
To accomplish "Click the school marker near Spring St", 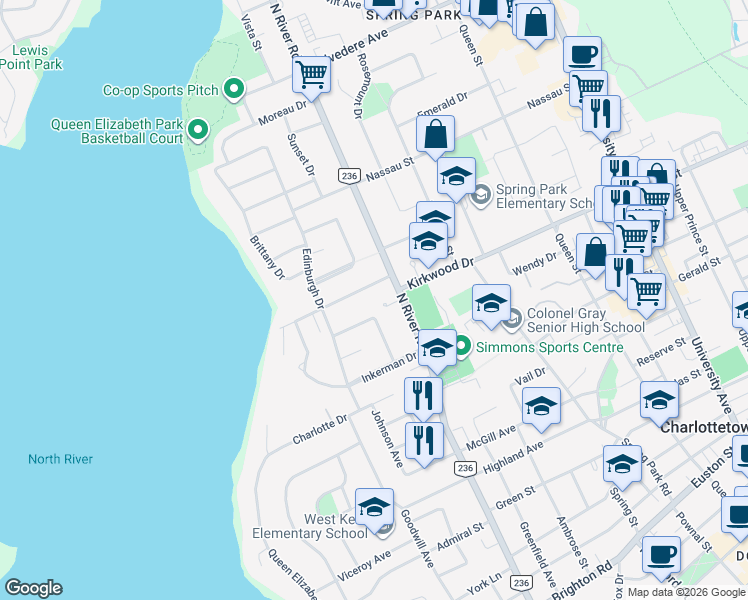I will (x=622, y=465).
